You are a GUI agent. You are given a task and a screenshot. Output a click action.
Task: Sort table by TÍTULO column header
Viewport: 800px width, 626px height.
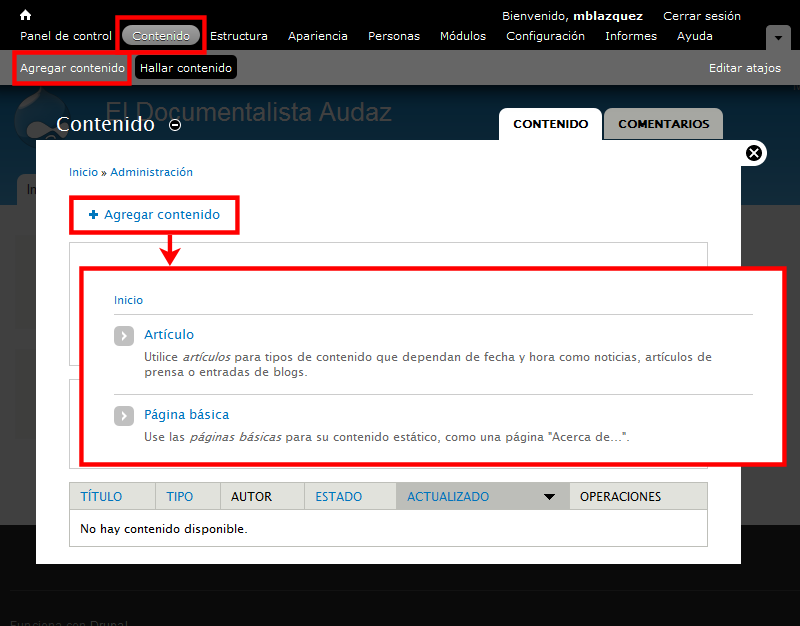coord(101,497)
